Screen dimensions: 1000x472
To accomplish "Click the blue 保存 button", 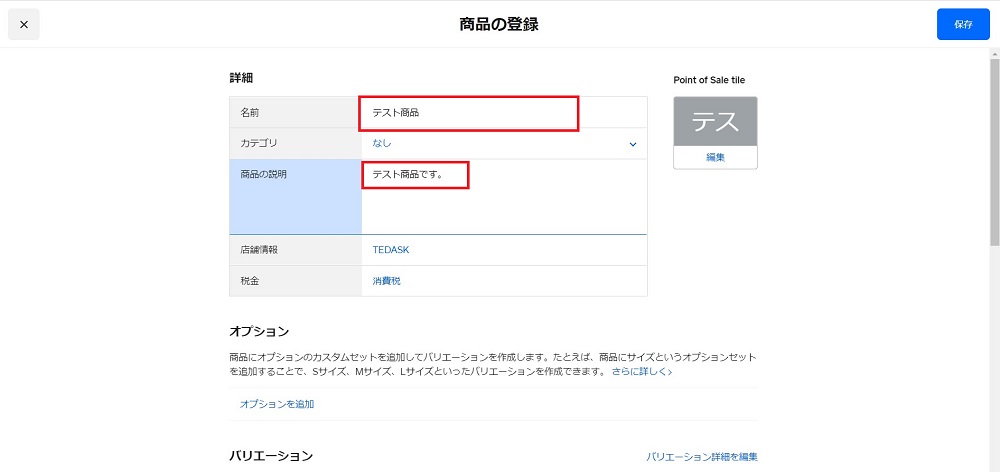I will [x=962, y=24].
